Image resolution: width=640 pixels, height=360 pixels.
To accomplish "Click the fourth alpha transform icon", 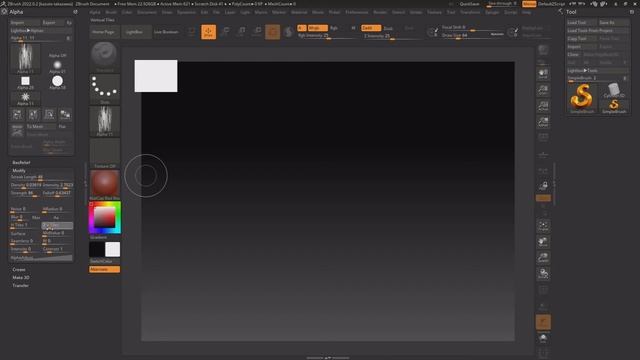I will point(65,115).
